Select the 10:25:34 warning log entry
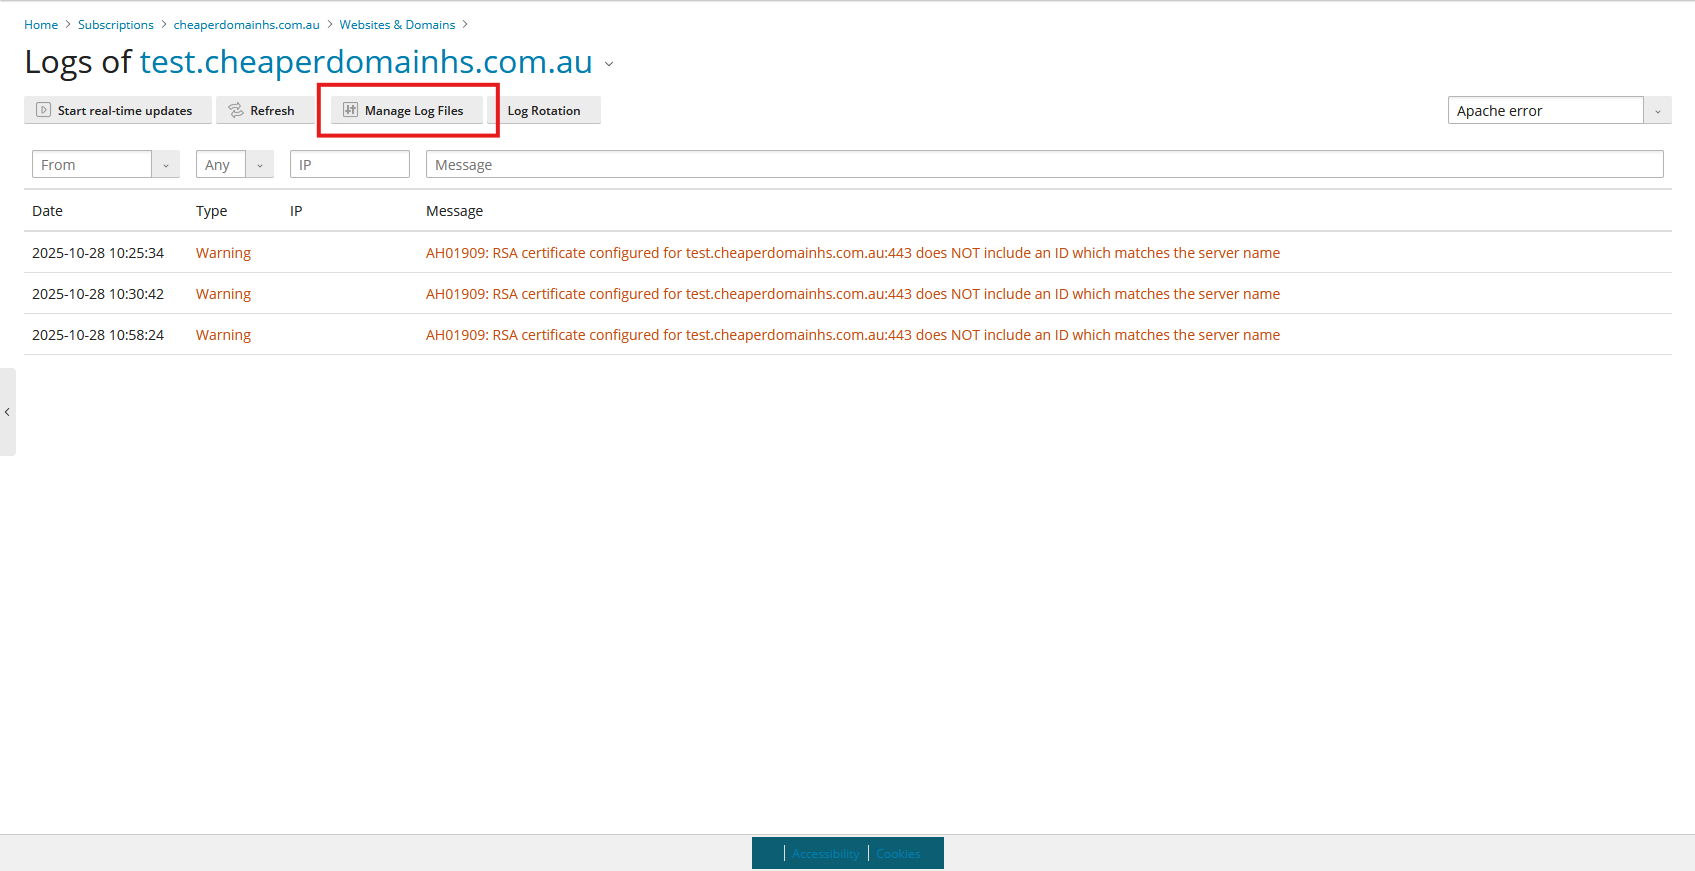1695x871 pixels. (x=98, y=253)
